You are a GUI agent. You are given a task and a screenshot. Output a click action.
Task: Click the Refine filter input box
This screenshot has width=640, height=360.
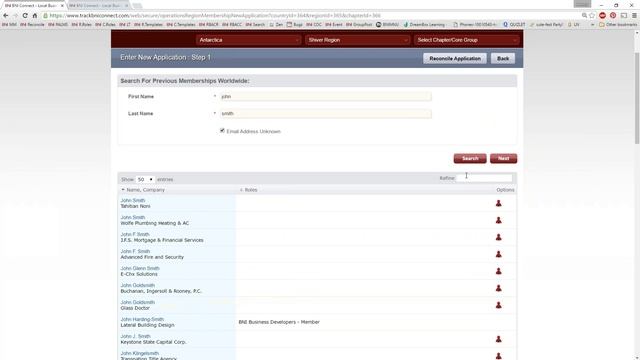(x=484, y=178)
